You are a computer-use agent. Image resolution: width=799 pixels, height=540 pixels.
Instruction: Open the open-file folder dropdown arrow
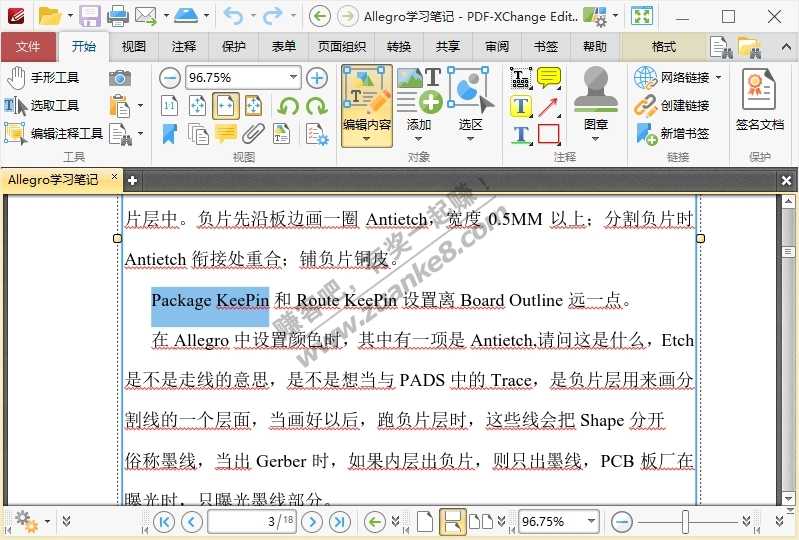point(70,16)
